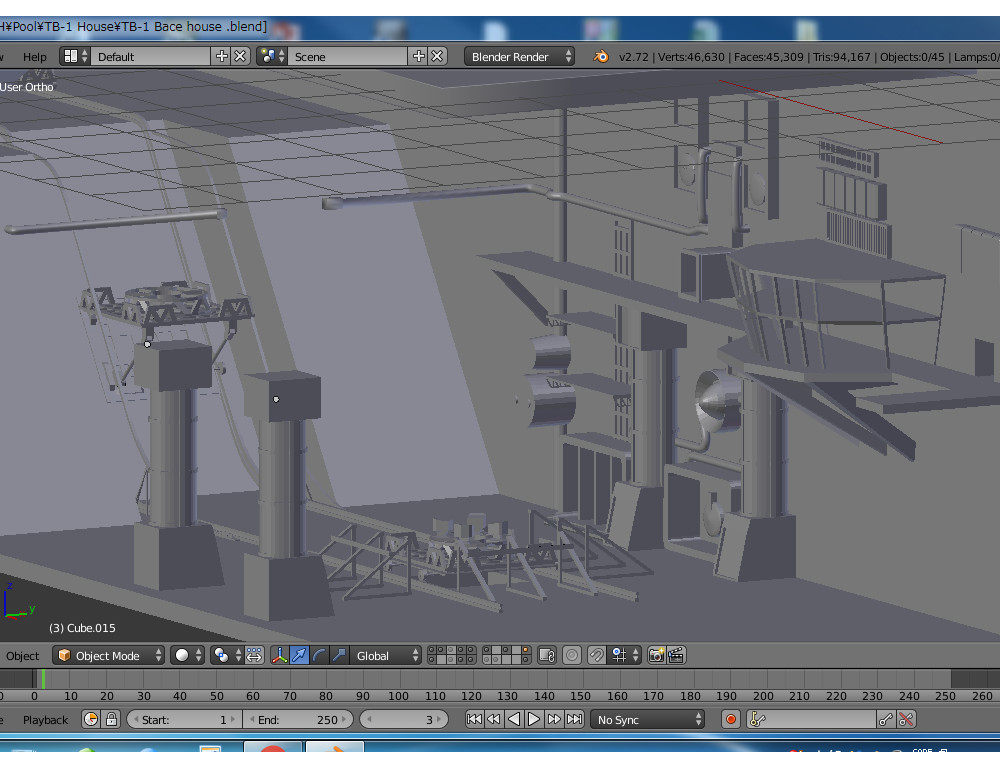Jump to the next keyframe
This screenshot has height=768, width=1000.
pyautogui.click(x=554, y=719)
